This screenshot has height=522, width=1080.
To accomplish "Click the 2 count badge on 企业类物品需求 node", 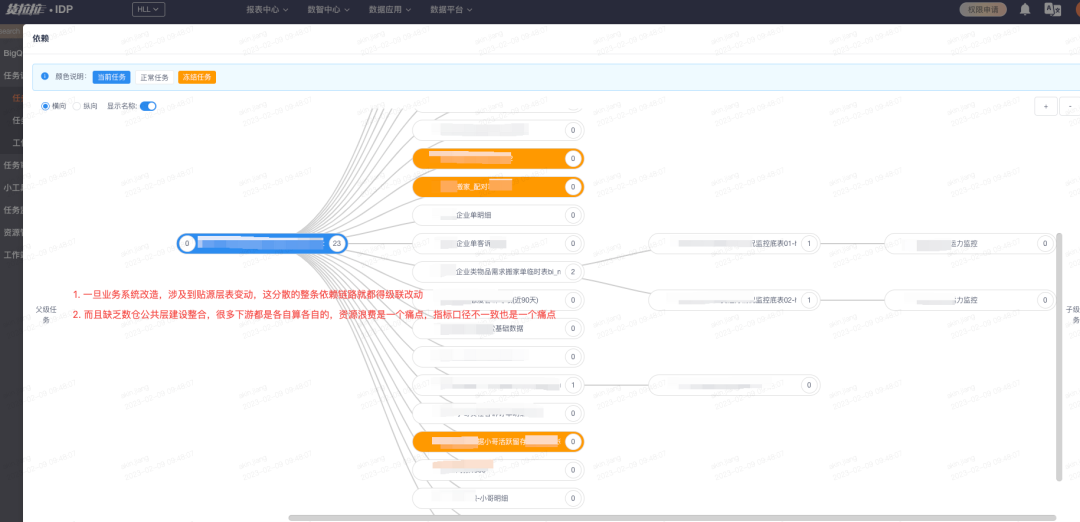I will click(x=572, y=271).
